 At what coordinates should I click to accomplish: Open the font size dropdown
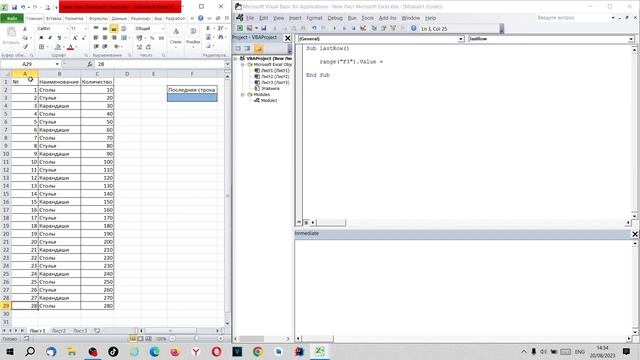[85, 29]
